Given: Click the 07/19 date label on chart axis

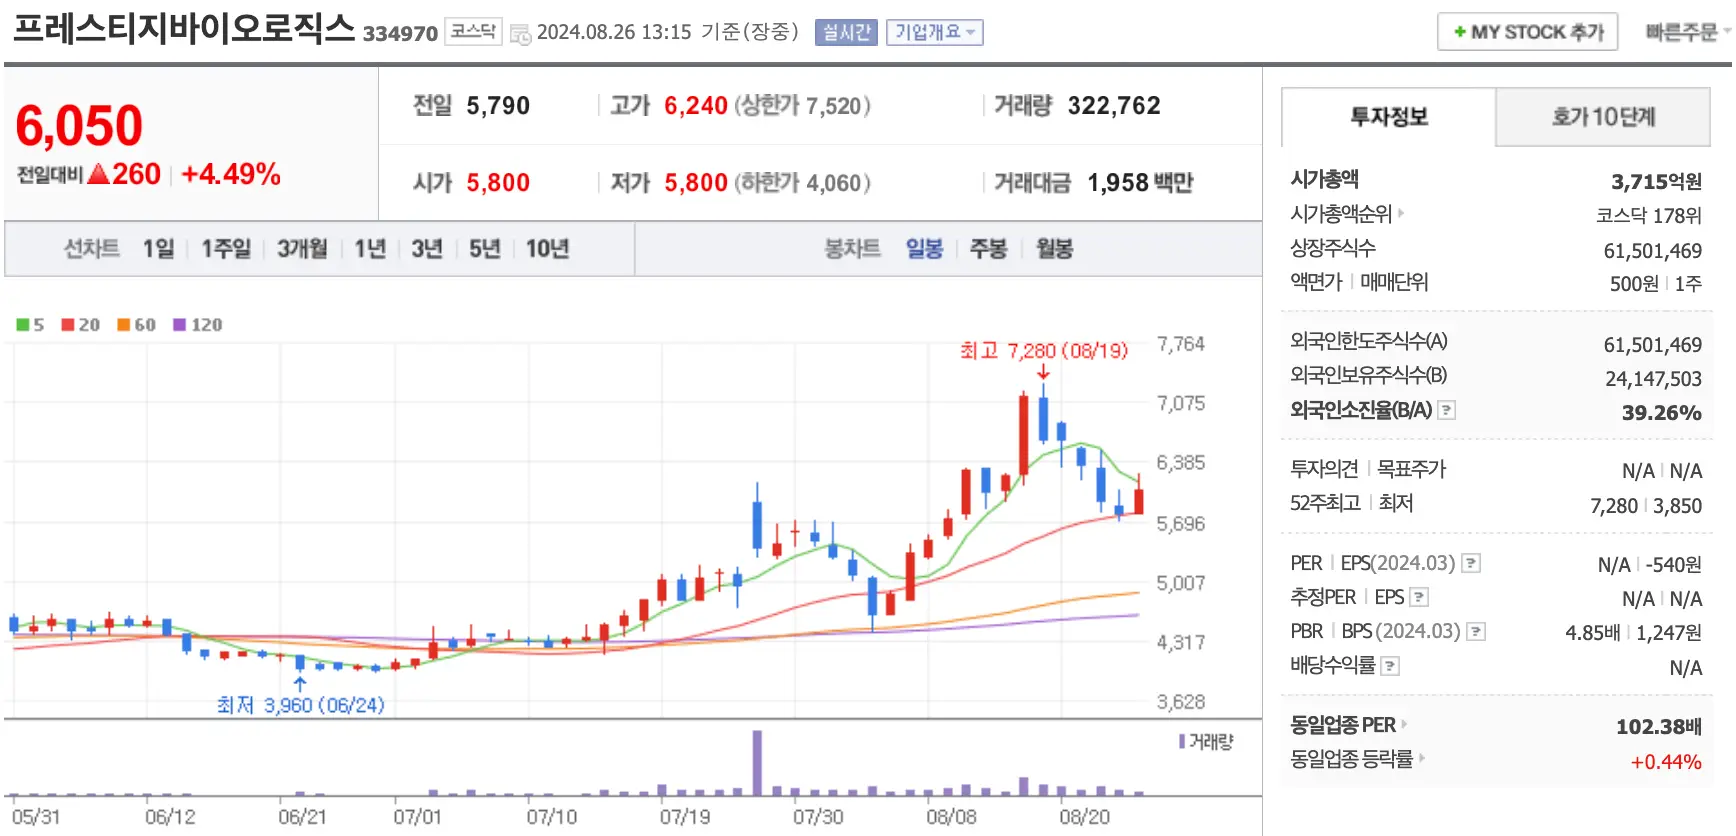Looking at the screenshot, I should click(684, 816).
